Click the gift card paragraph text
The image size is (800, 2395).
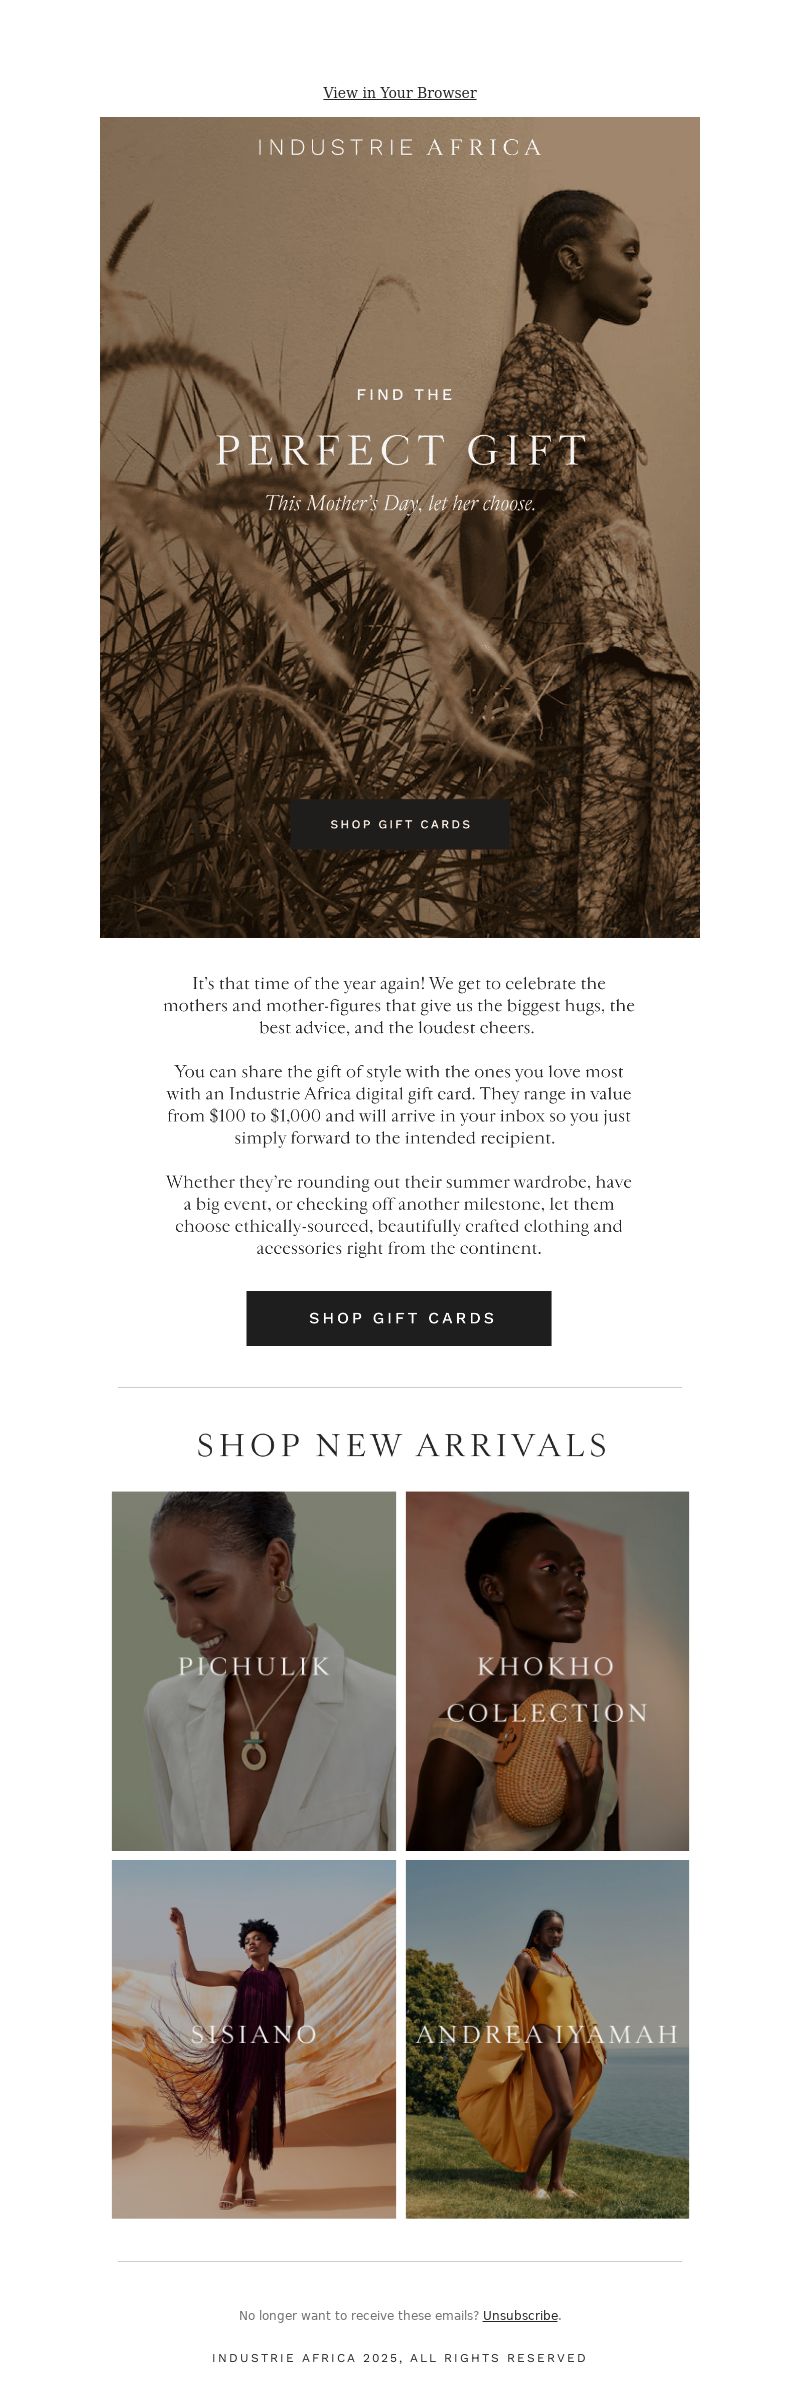coord(399,1105)
